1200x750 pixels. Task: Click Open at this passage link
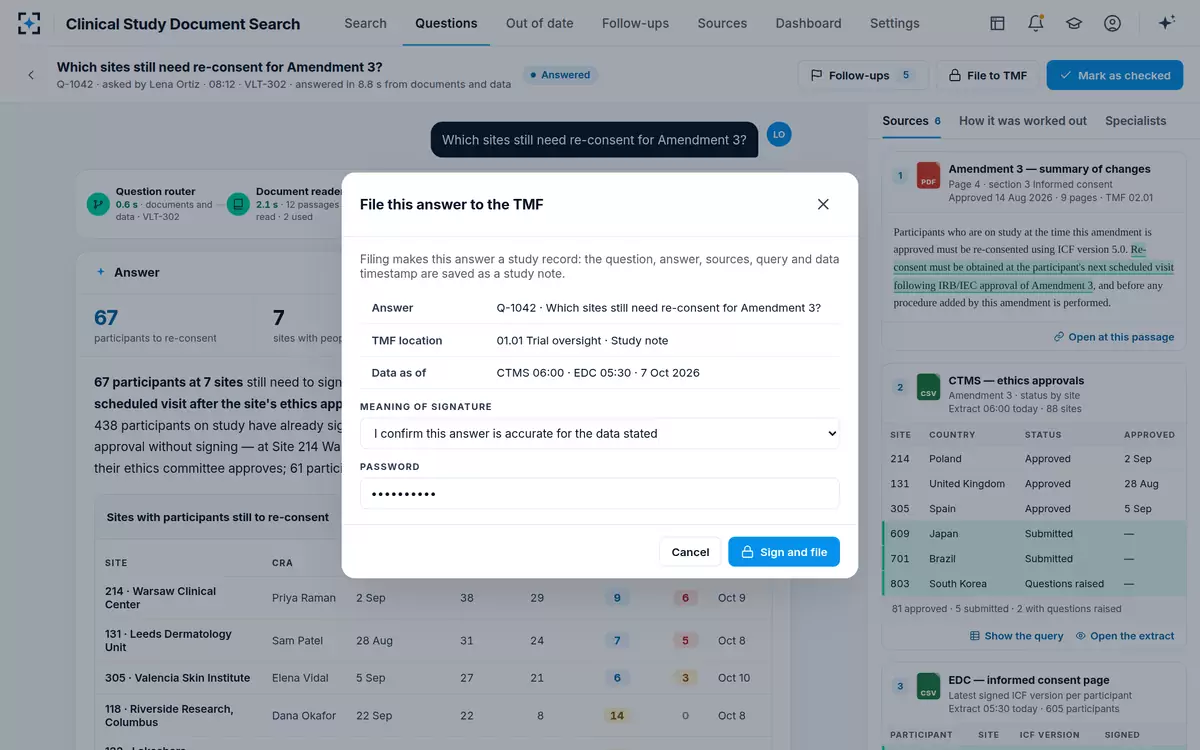coord(1114,337)
